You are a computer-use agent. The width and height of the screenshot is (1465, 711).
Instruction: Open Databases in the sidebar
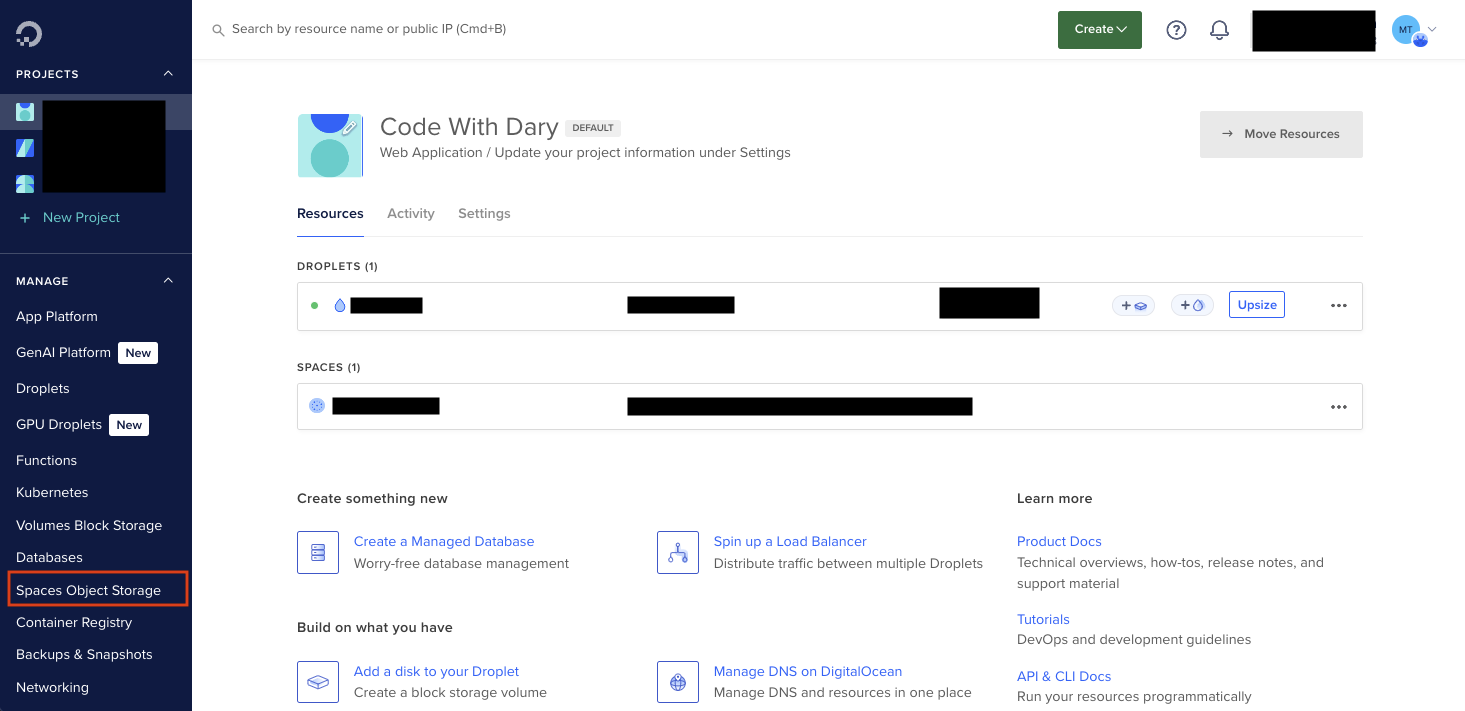[x=49, y=558]
